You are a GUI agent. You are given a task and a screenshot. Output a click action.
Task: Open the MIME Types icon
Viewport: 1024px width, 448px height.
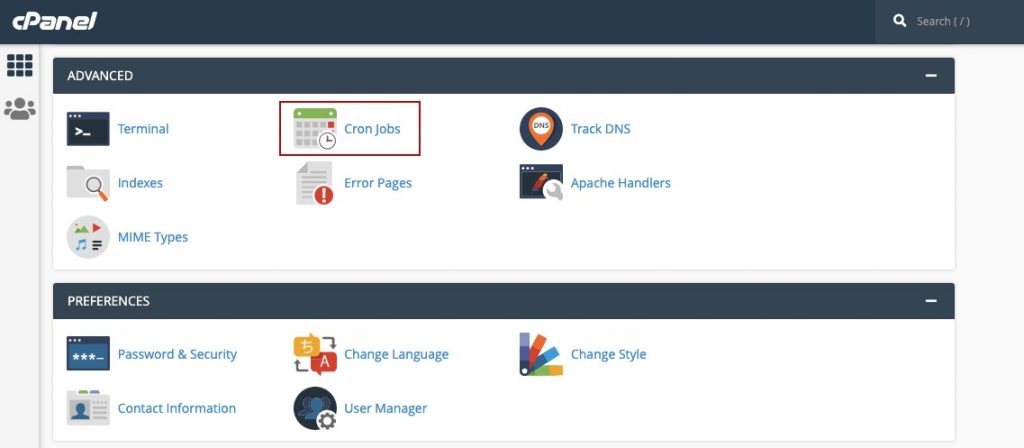(x=88, y=237)
